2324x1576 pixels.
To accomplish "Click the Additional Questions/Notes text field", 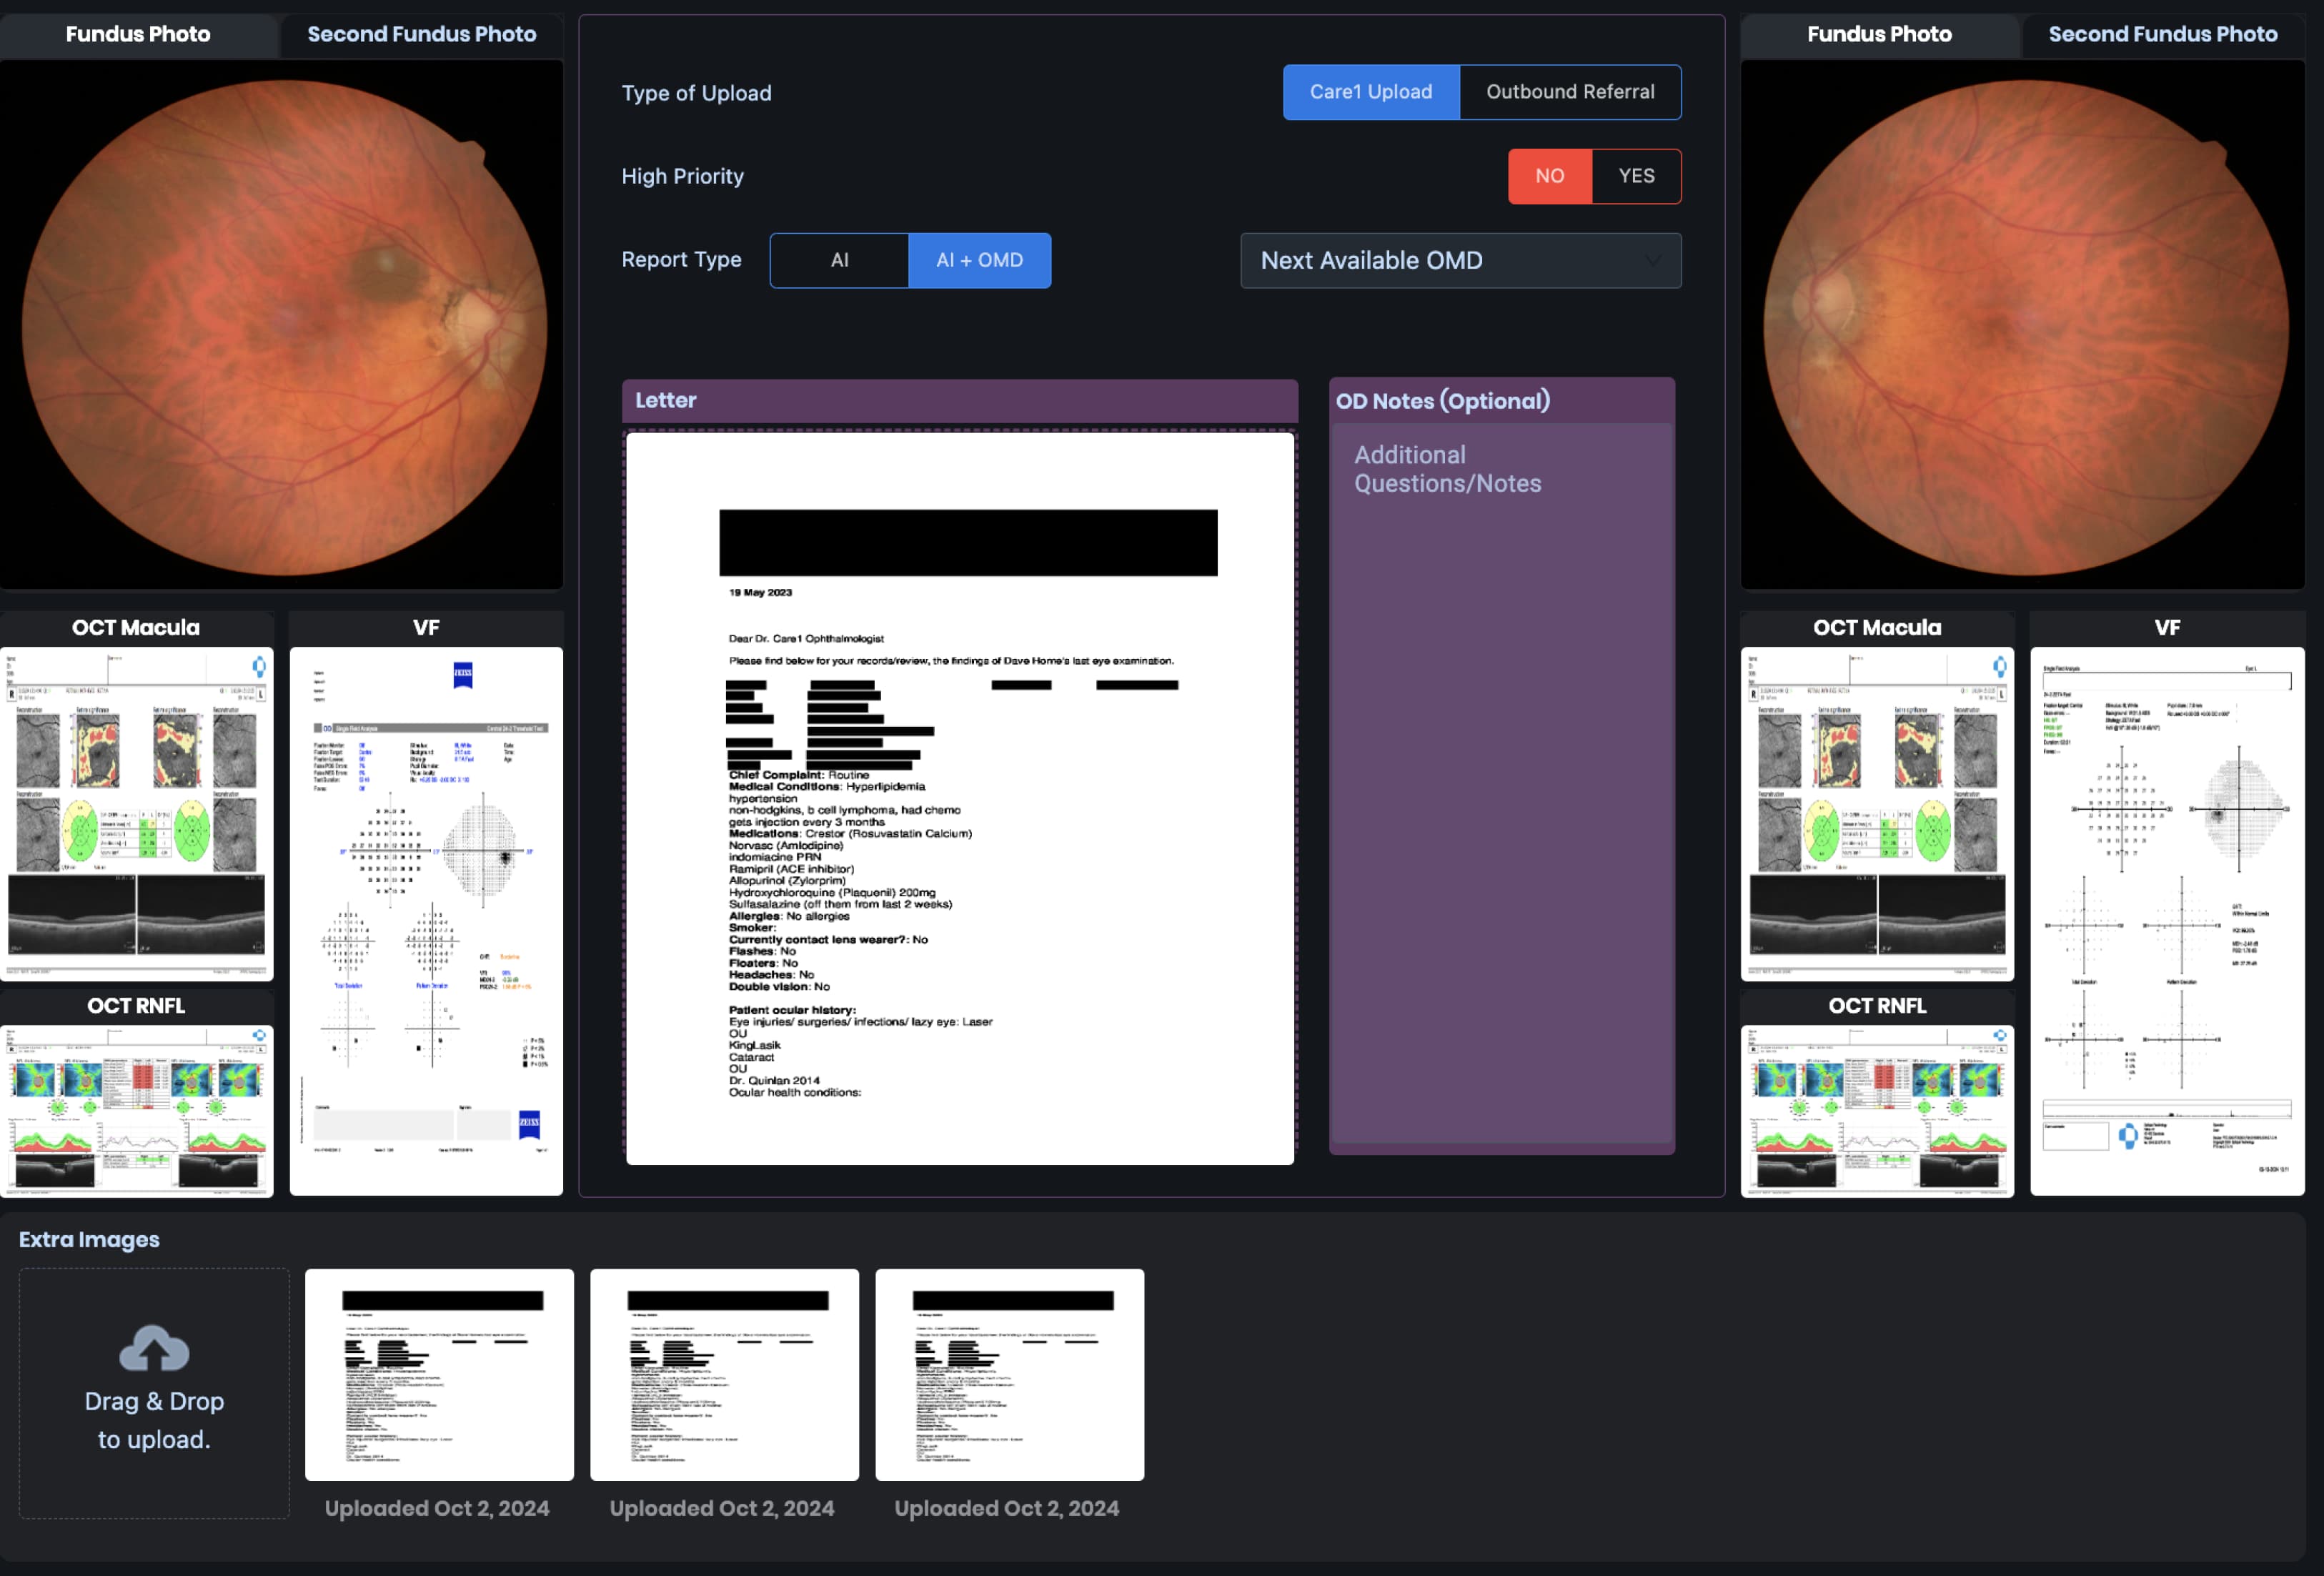I will (x=1501, y=780).
